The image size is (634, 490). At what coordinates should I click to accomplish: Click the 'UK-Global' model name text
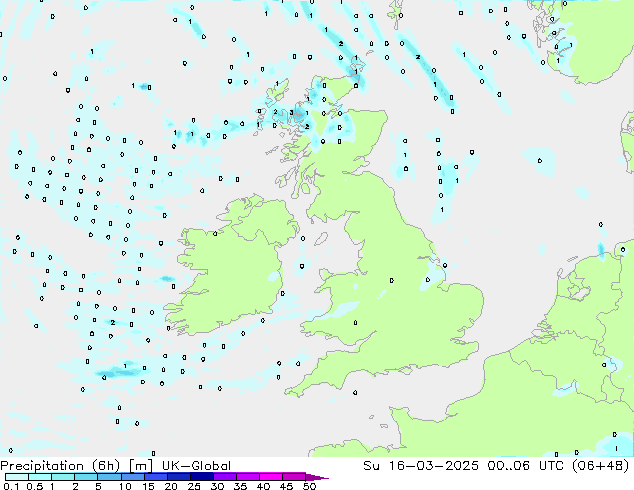(196, 466)
